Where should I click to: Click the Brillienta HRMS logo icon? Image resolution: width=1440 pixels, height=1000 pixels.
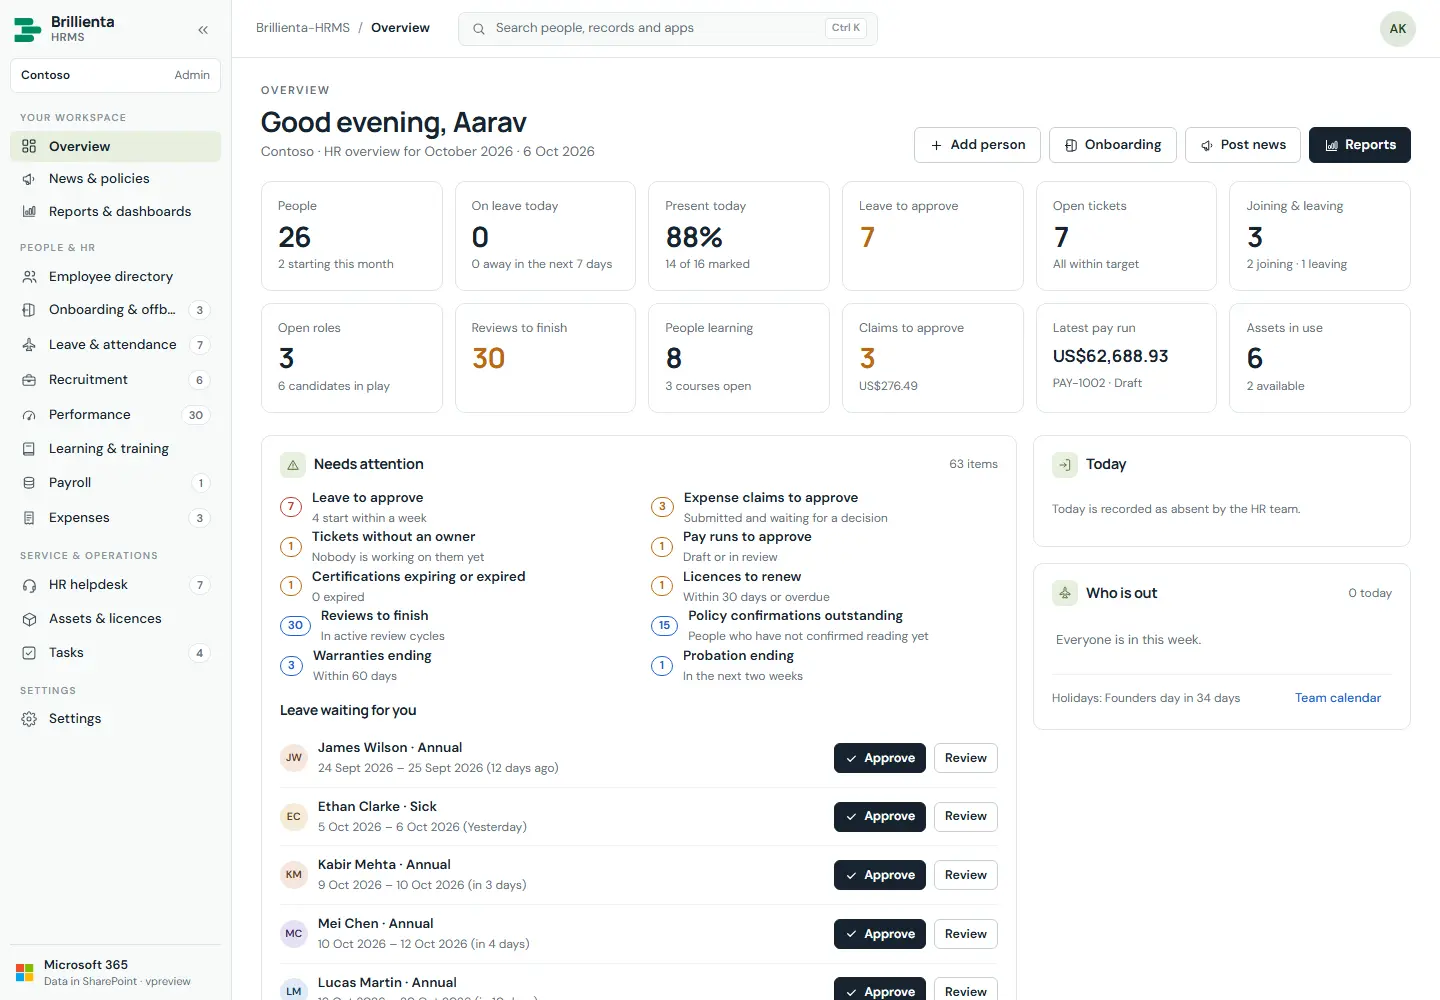27,29
